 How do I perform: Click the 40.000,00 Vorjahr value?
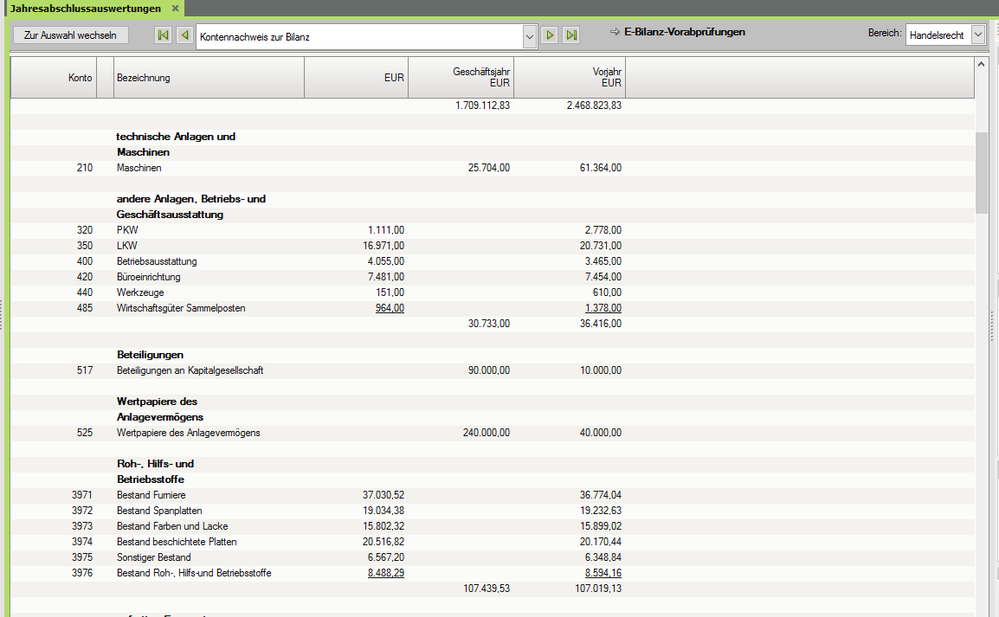600,433
